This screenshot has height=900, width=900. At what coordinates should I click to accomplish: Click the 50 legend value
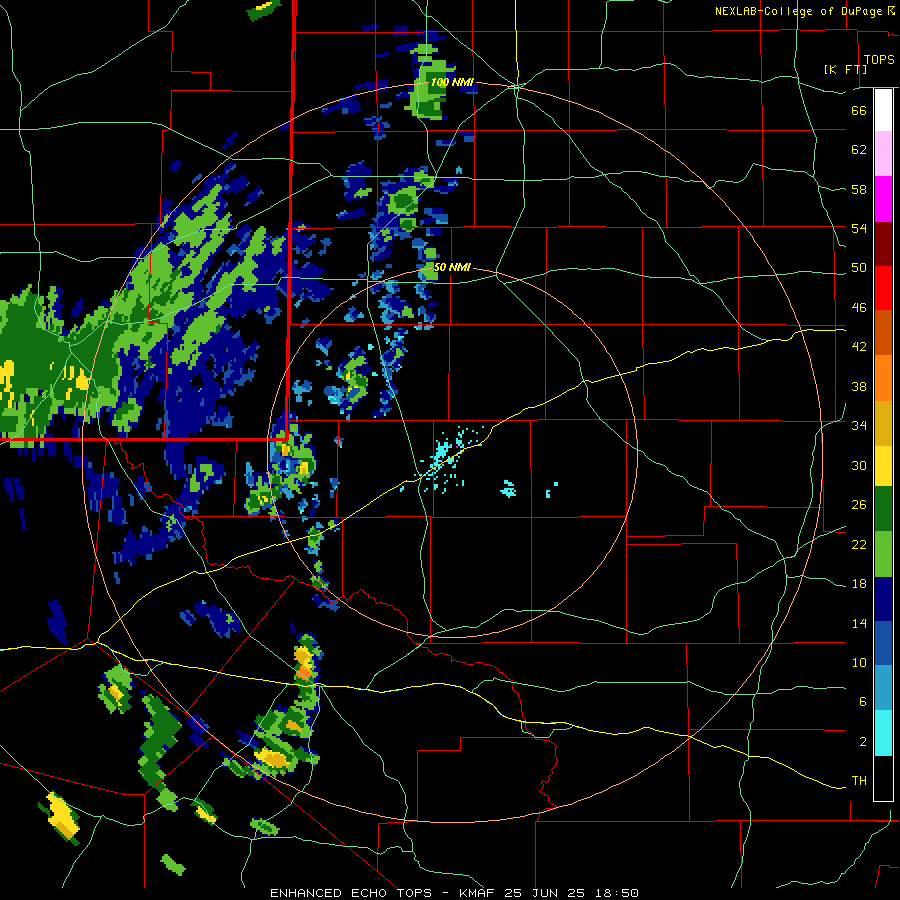[859, 268]
